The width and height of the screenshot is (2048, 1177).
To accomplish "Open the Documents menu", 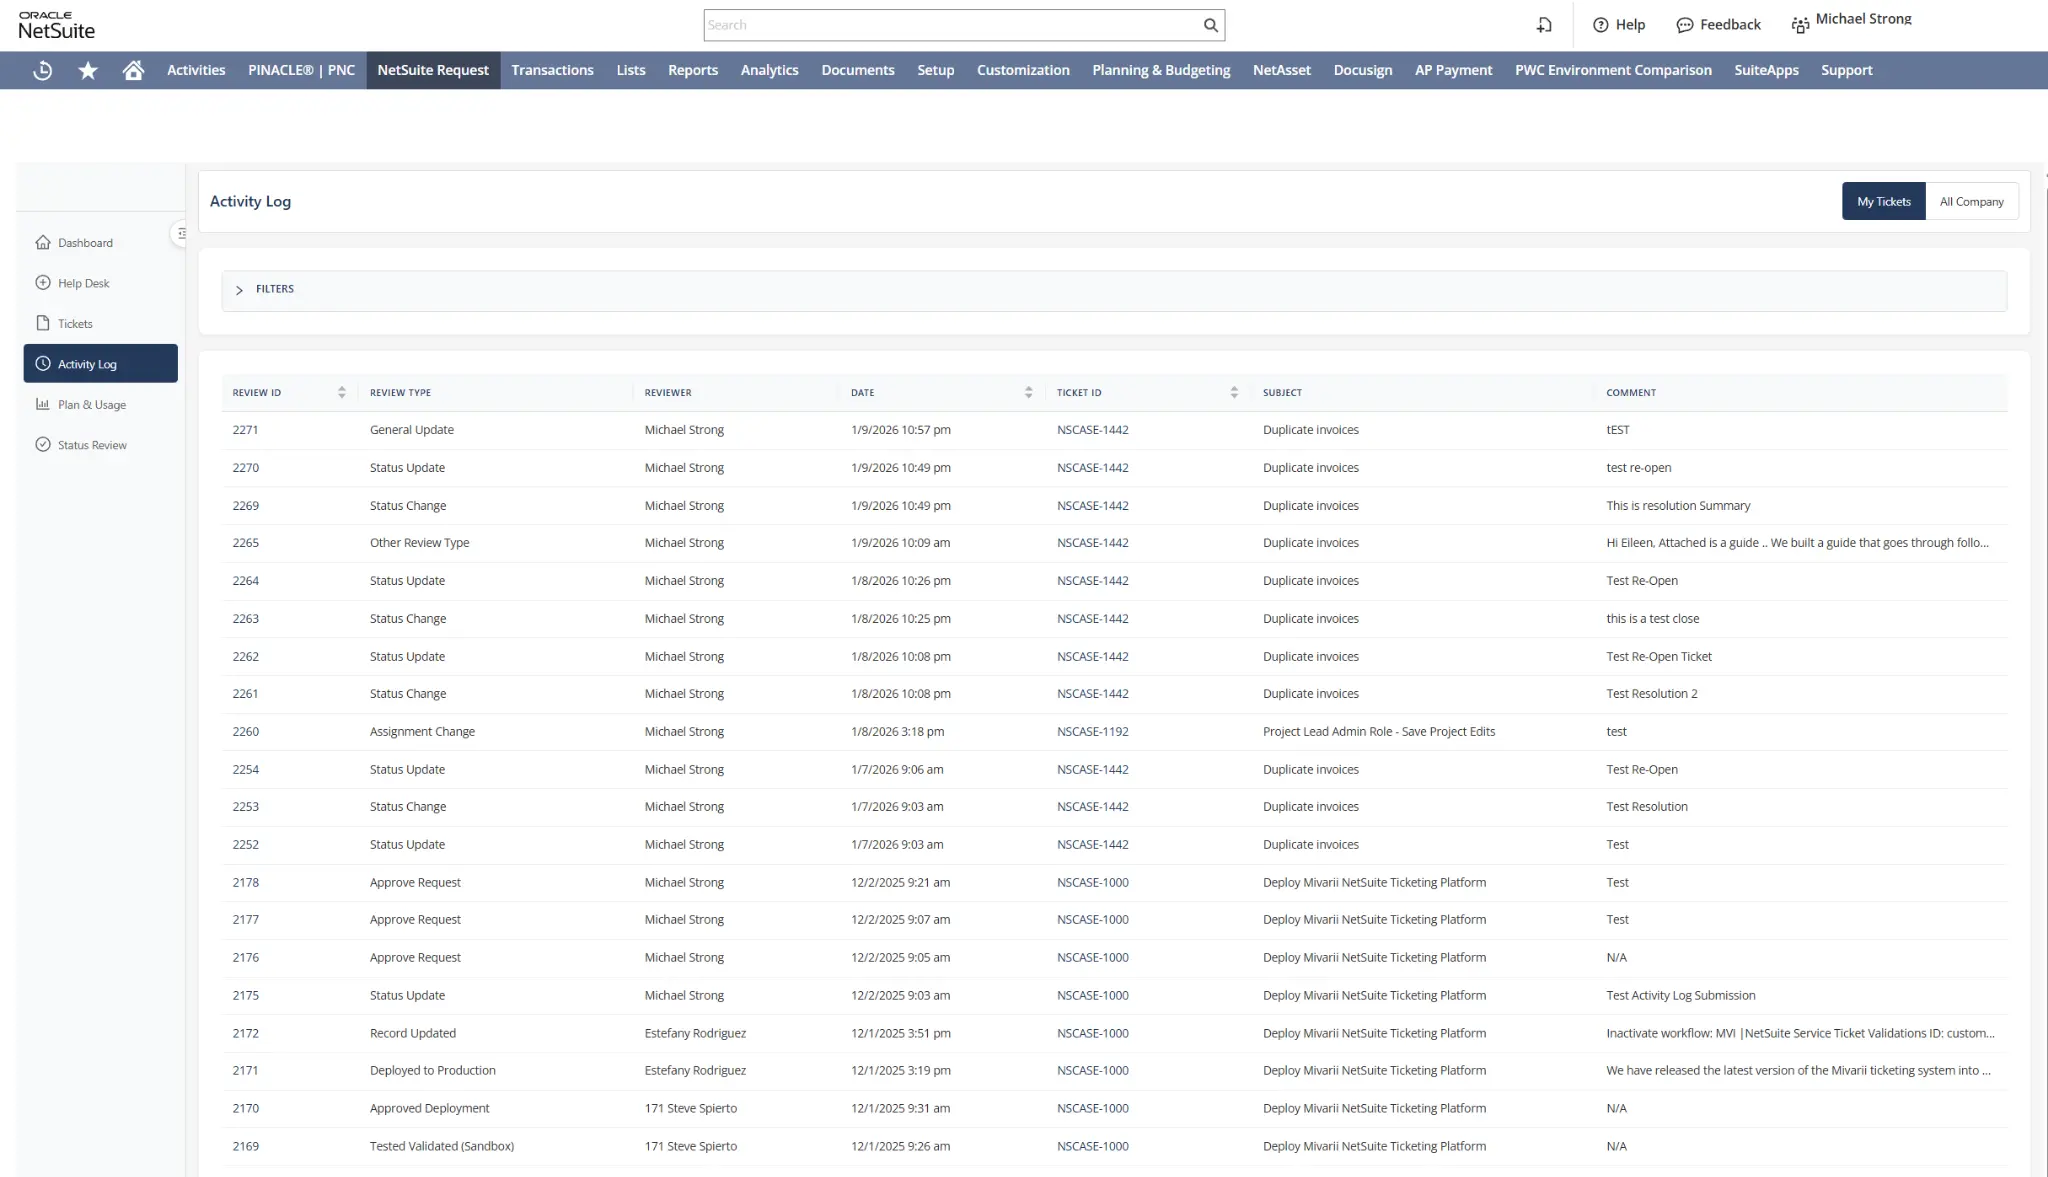I will point(858,70).
